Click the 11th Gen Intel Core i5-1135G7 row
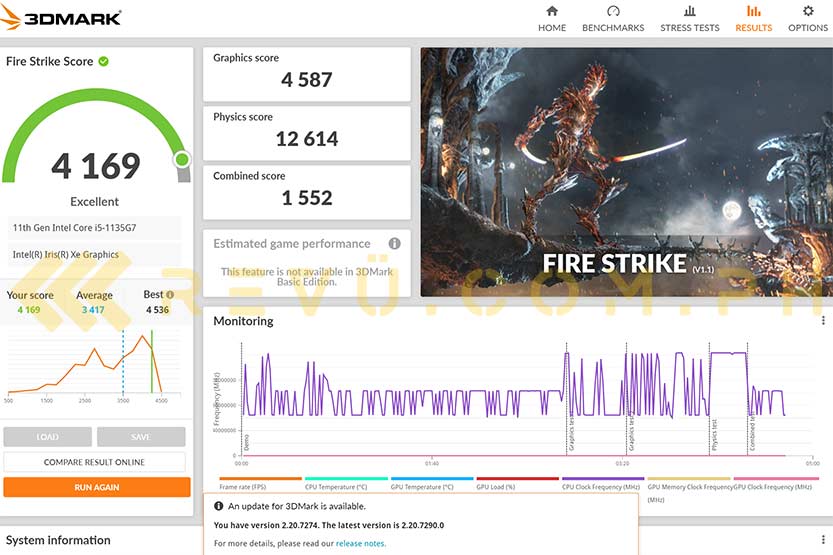This screenshot has height=555, width=833. coord(94,227)
